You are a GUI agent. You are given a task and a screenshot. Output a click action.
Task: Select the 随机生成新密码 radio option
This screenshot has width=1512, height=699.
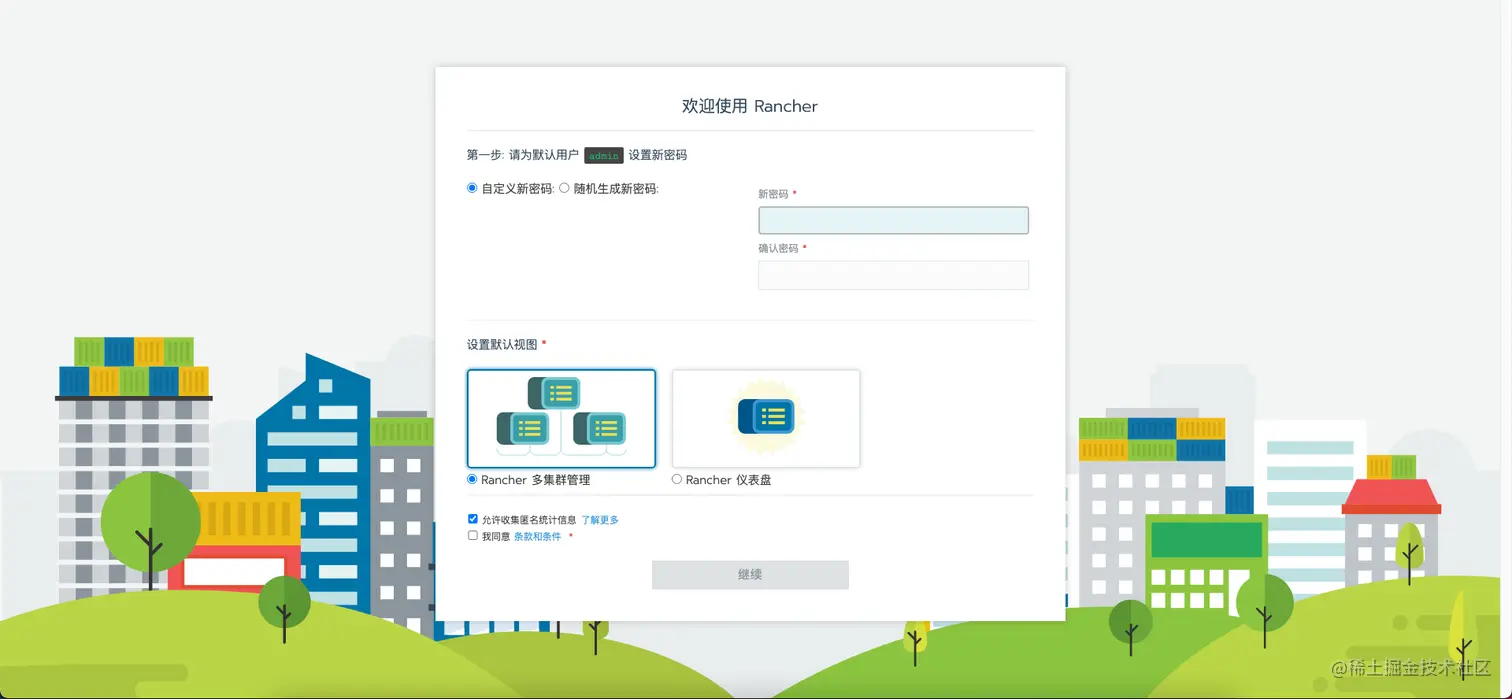coord(564,188)
